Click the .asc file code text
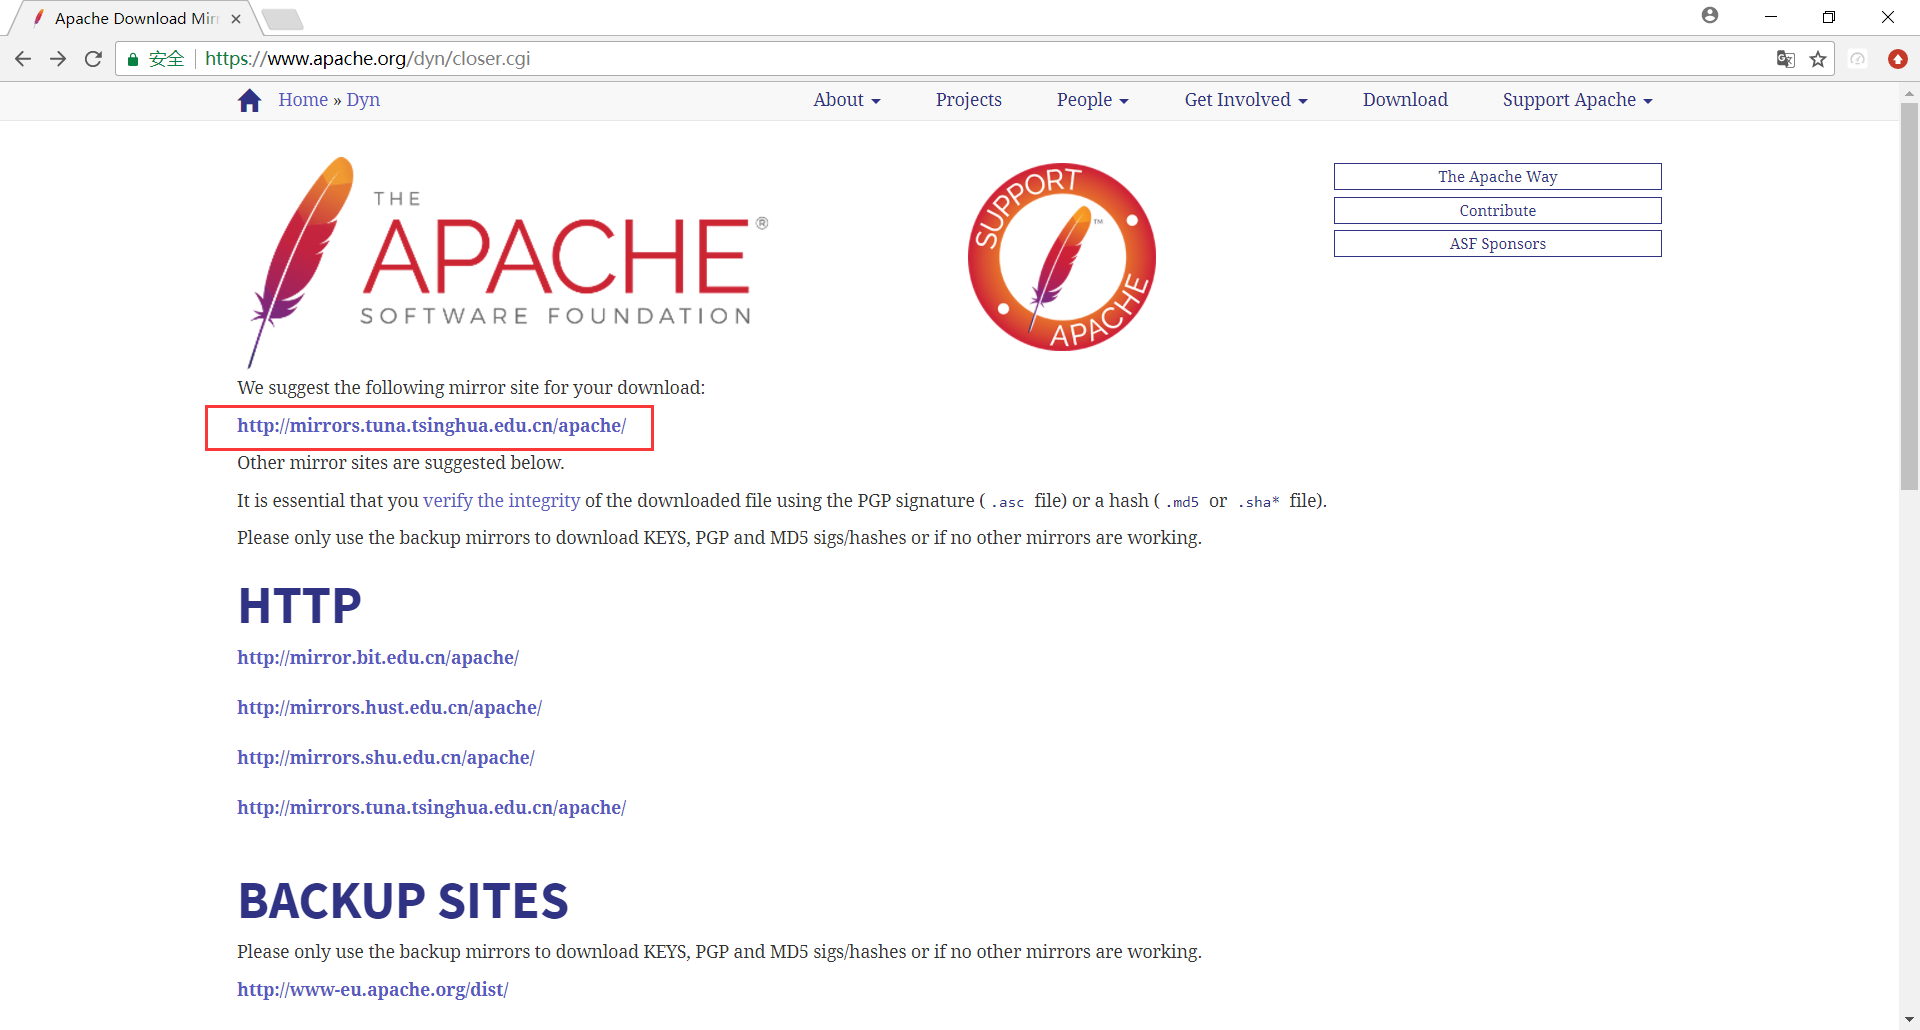This screenshot has width=1920, height=1030. point(1007,502)
